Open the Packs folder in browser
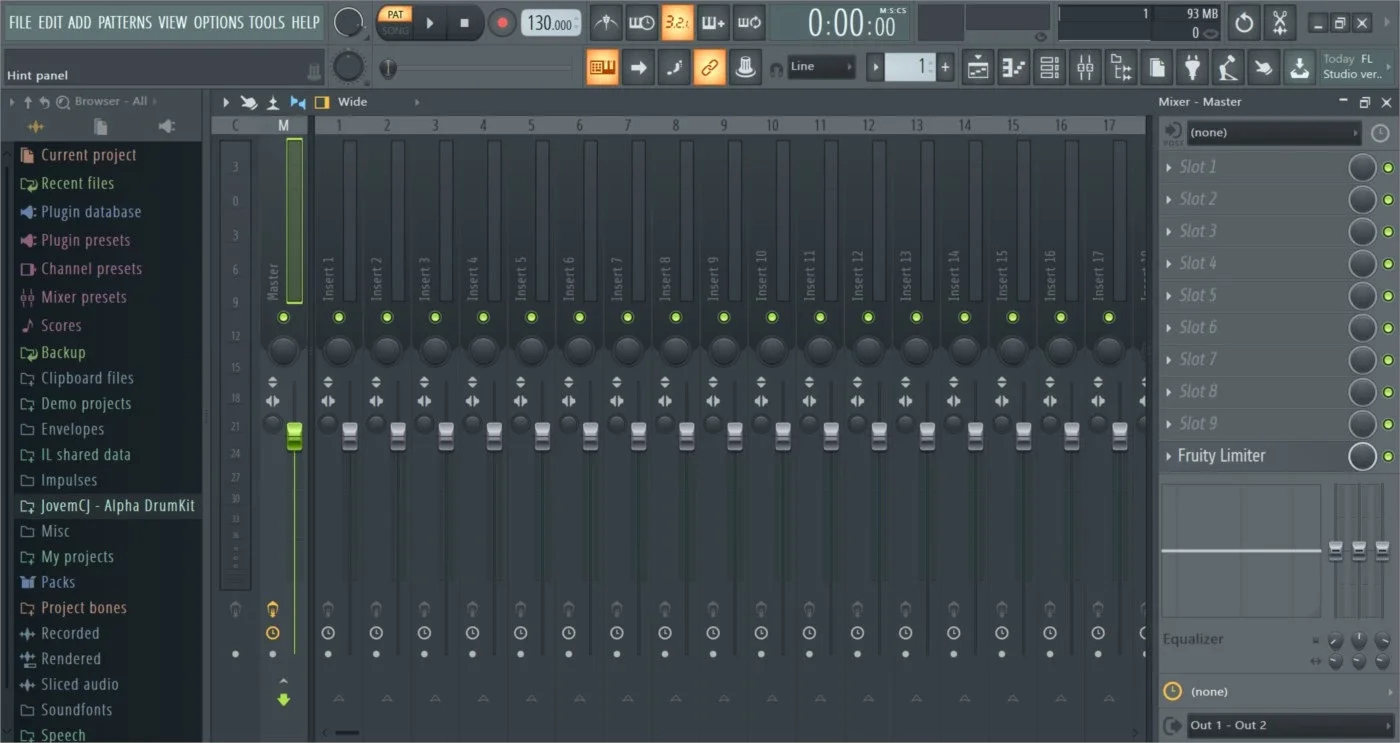Screen dimensions: 1400x743 pyautogui.click(x=57, y=582)
